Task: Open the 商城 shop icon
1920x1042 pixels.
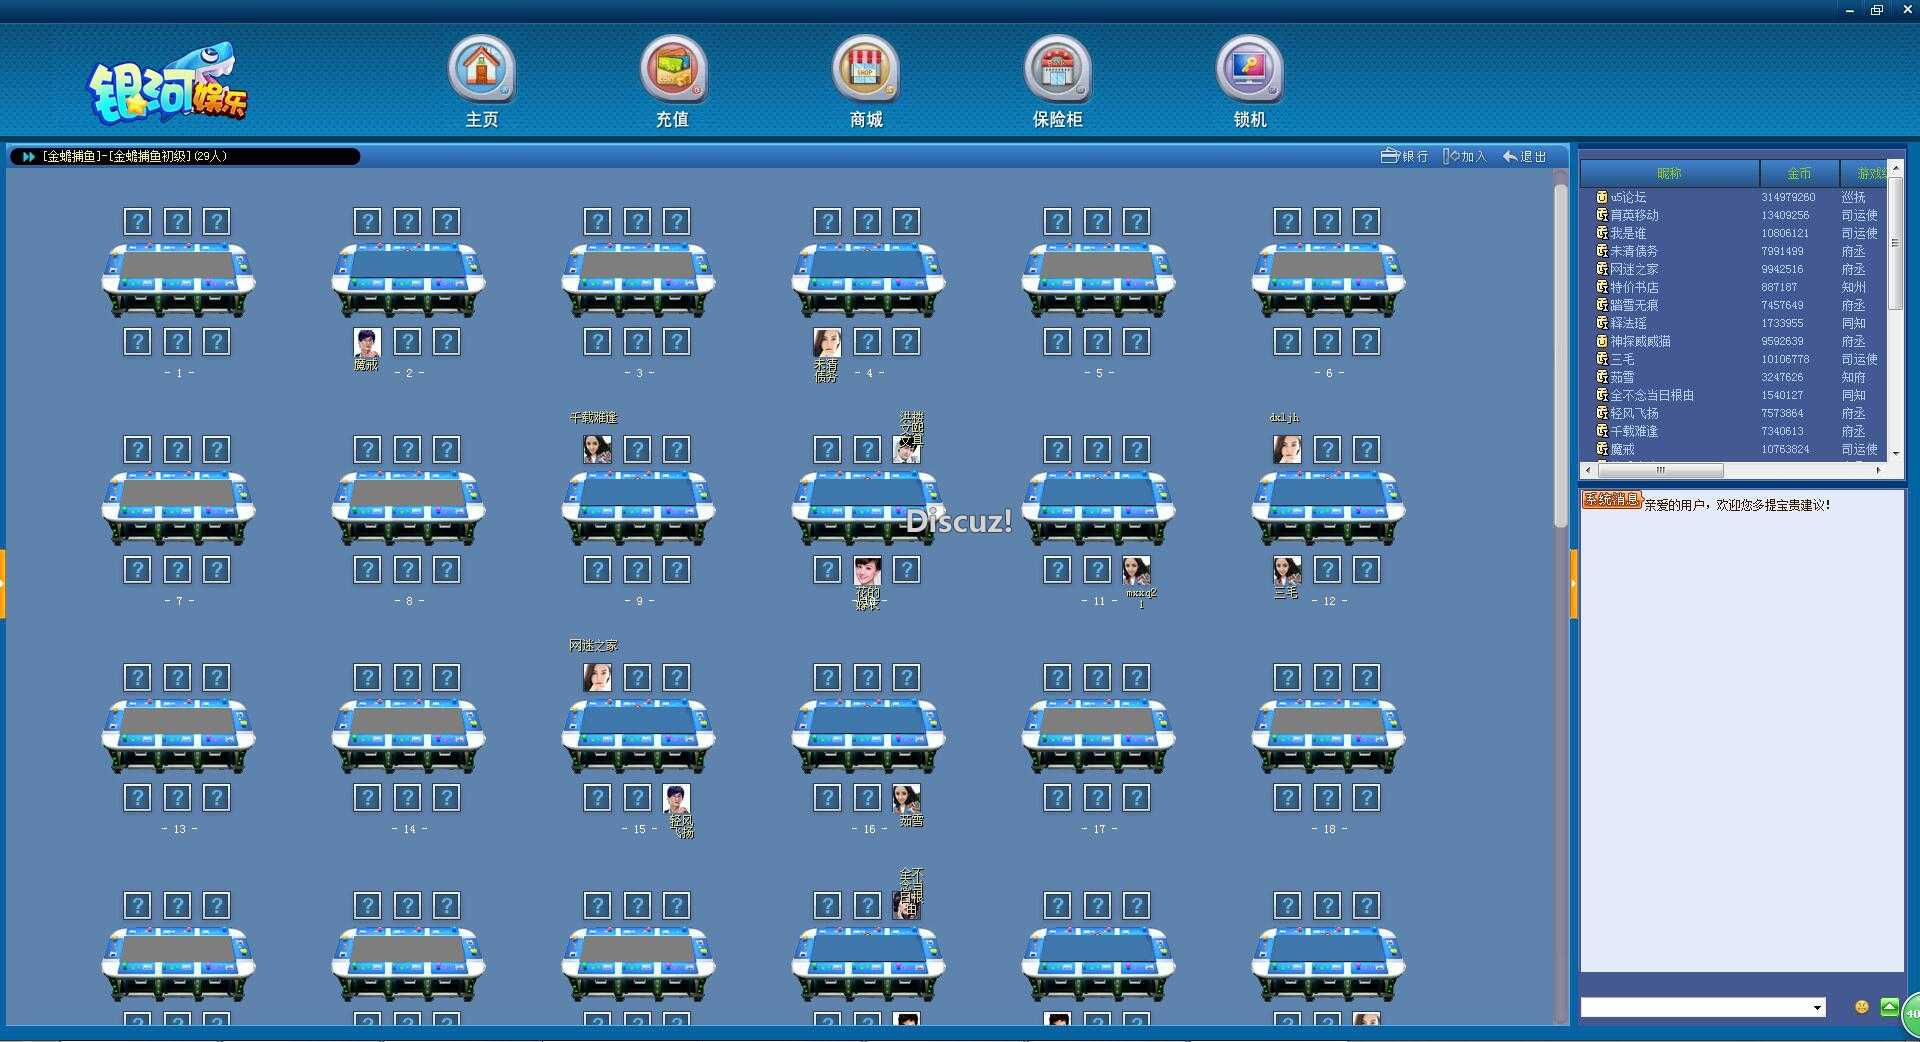Action: [x=866, y=70]
